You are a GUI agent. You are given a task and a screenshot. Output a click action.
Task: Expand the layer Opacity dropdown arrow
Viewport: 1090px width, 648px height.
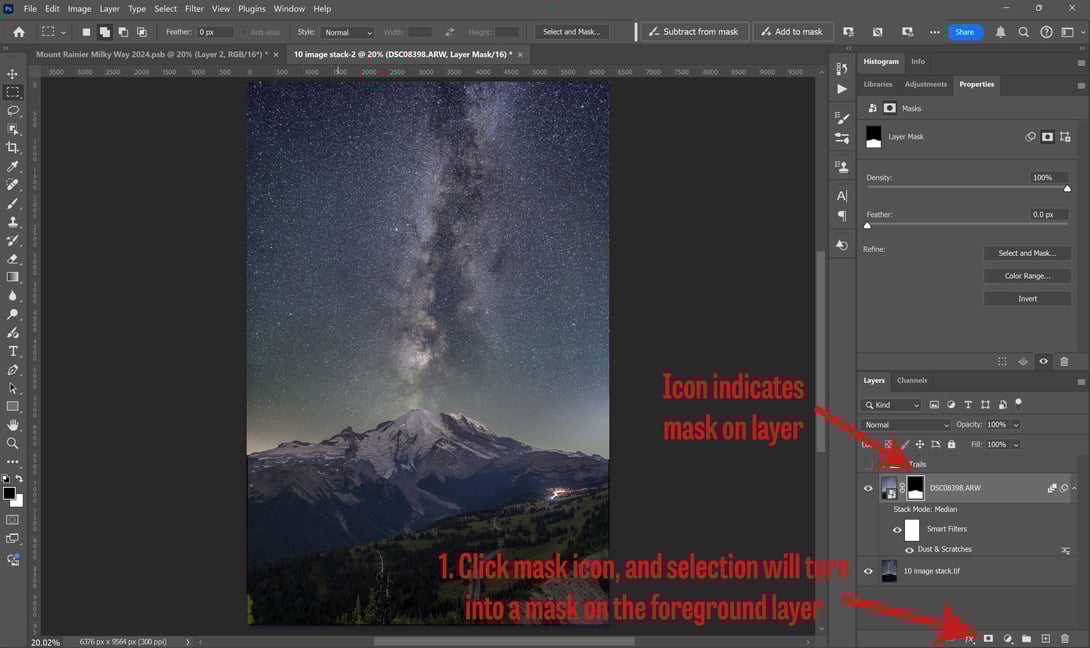point(1016,425)
